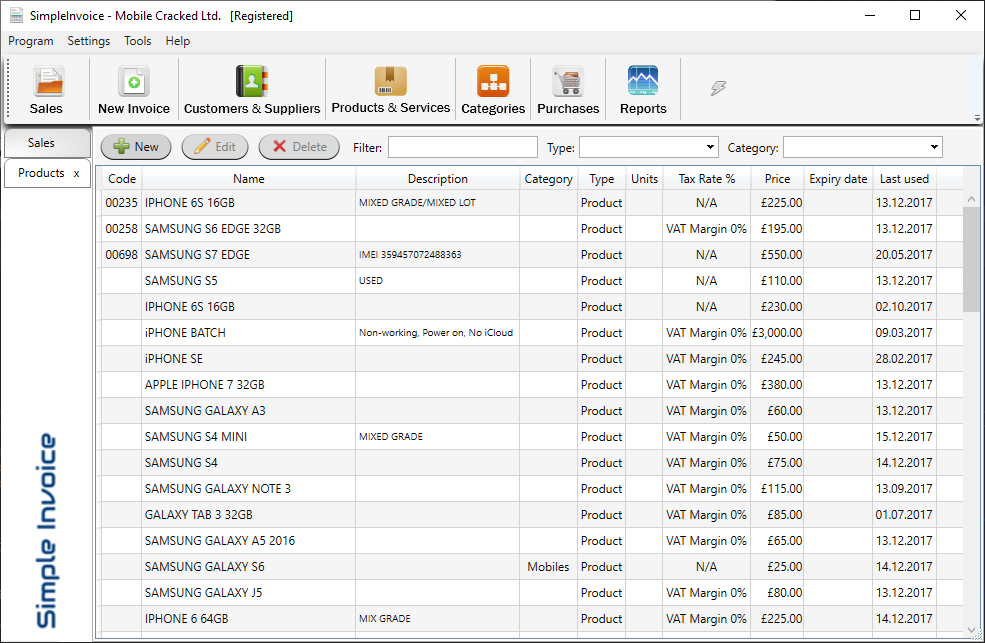
Task: Click the New product button
Action: point(136,147)
